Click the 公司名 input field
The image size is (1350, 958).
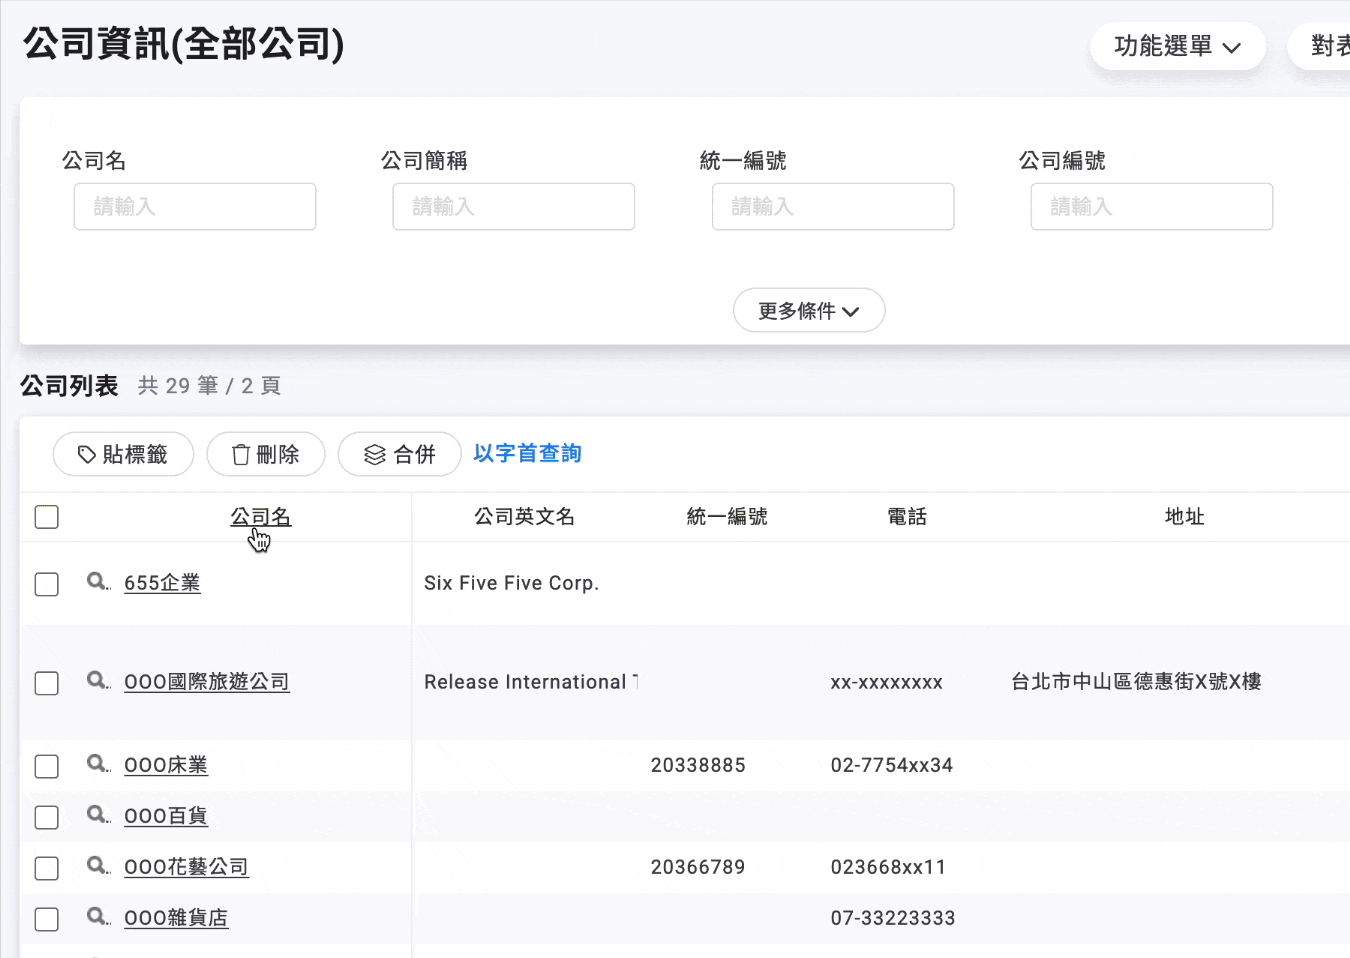point(194,206)
